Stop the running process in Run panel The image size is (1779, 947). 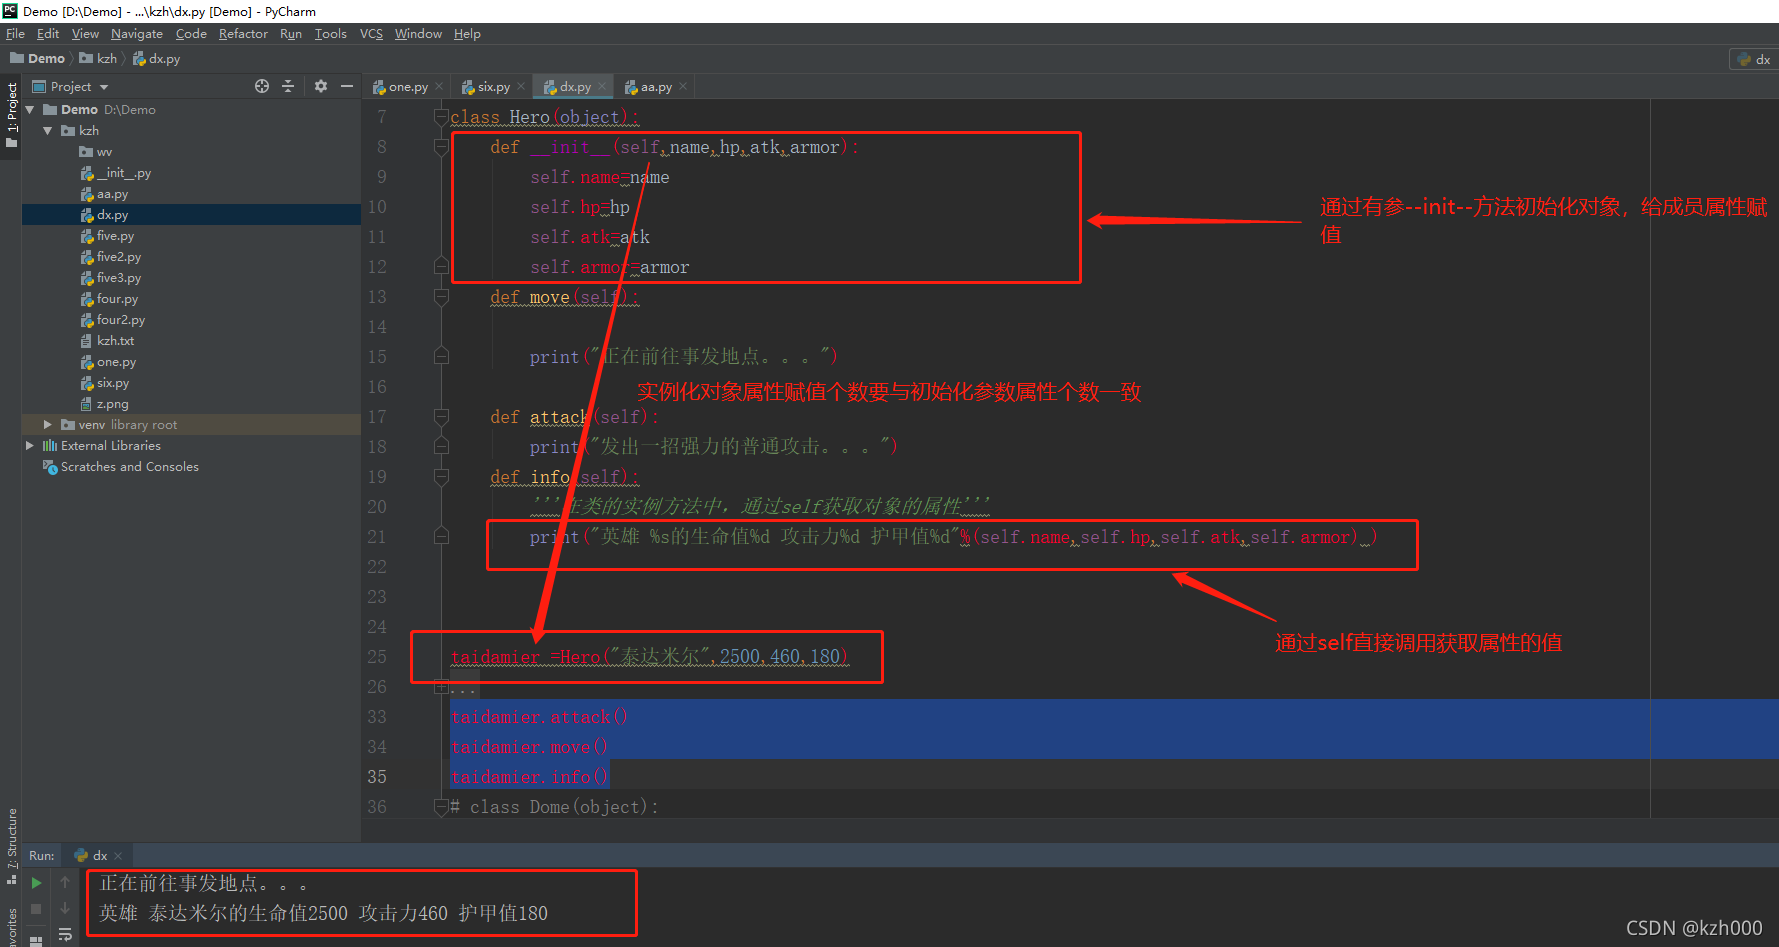36,909
